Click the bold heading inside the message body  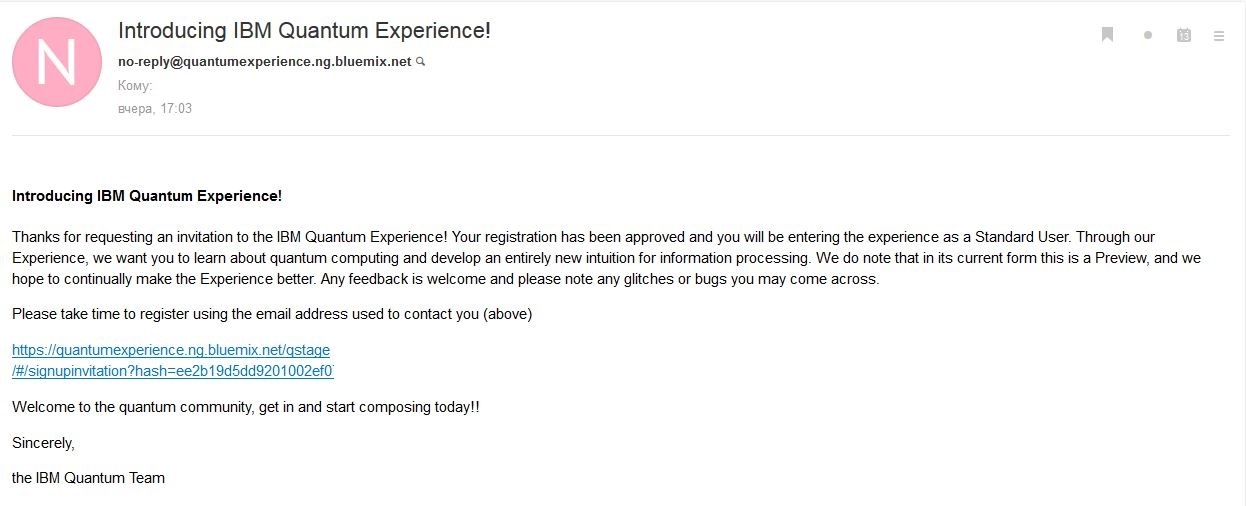pyautogui.click(x=147, y=196)
